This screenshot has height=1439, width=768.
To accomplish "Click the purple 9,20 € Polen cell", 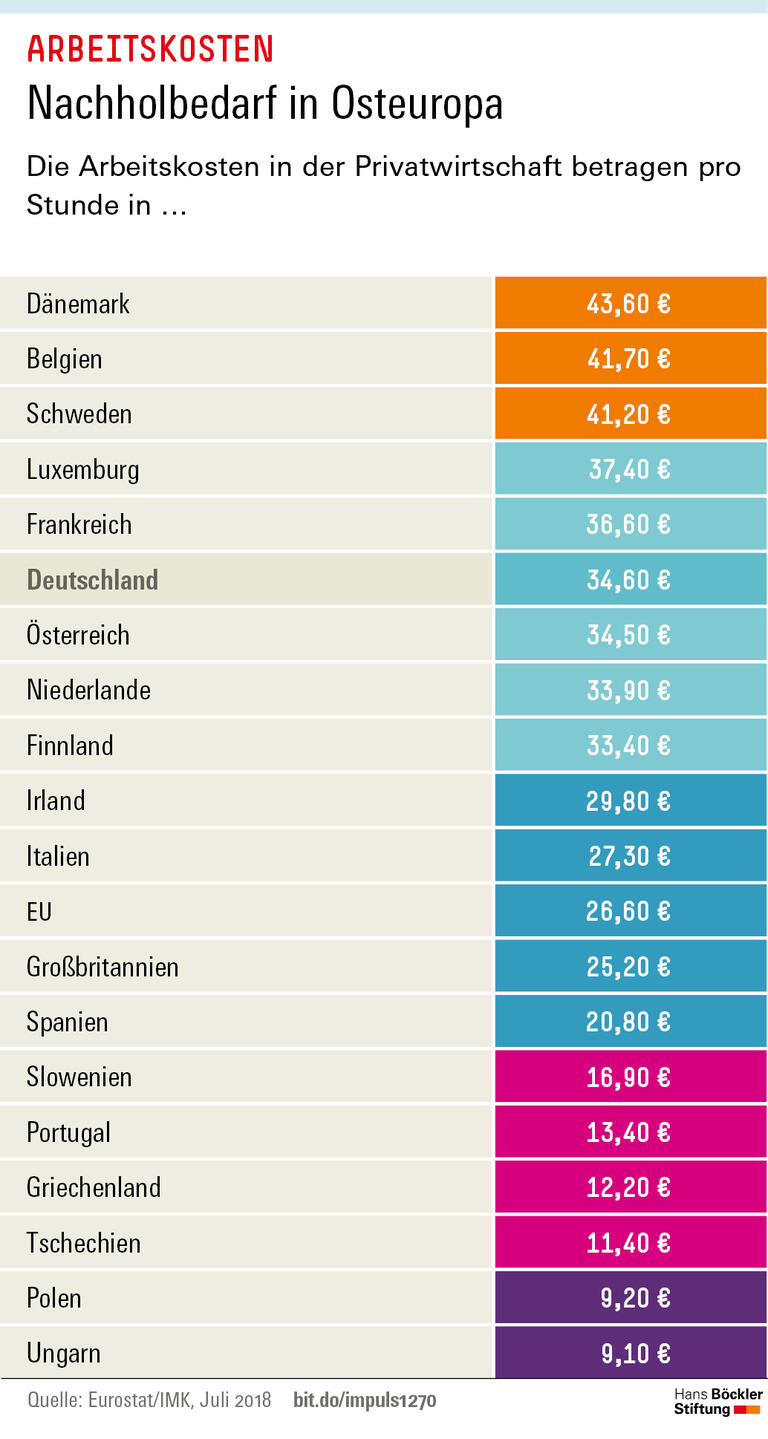I will pos(630,1298).
